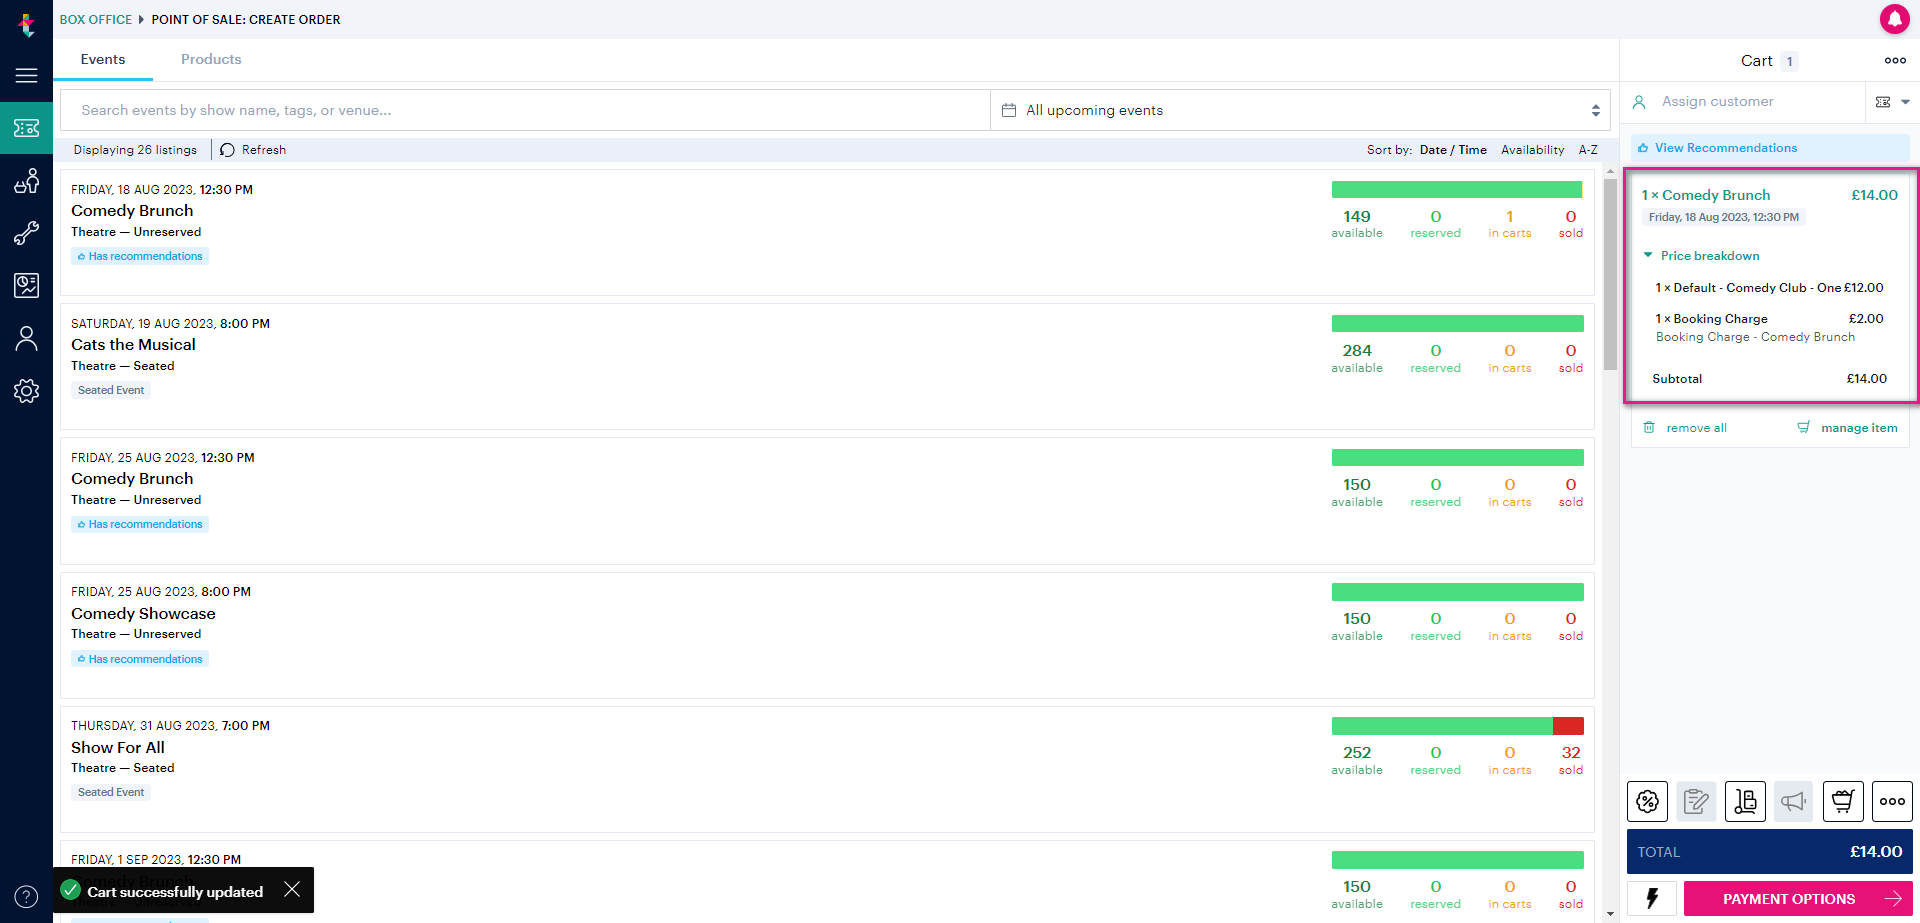
Task: Open dropdown arrow beside Assign customer
Action: point(1905,102)
